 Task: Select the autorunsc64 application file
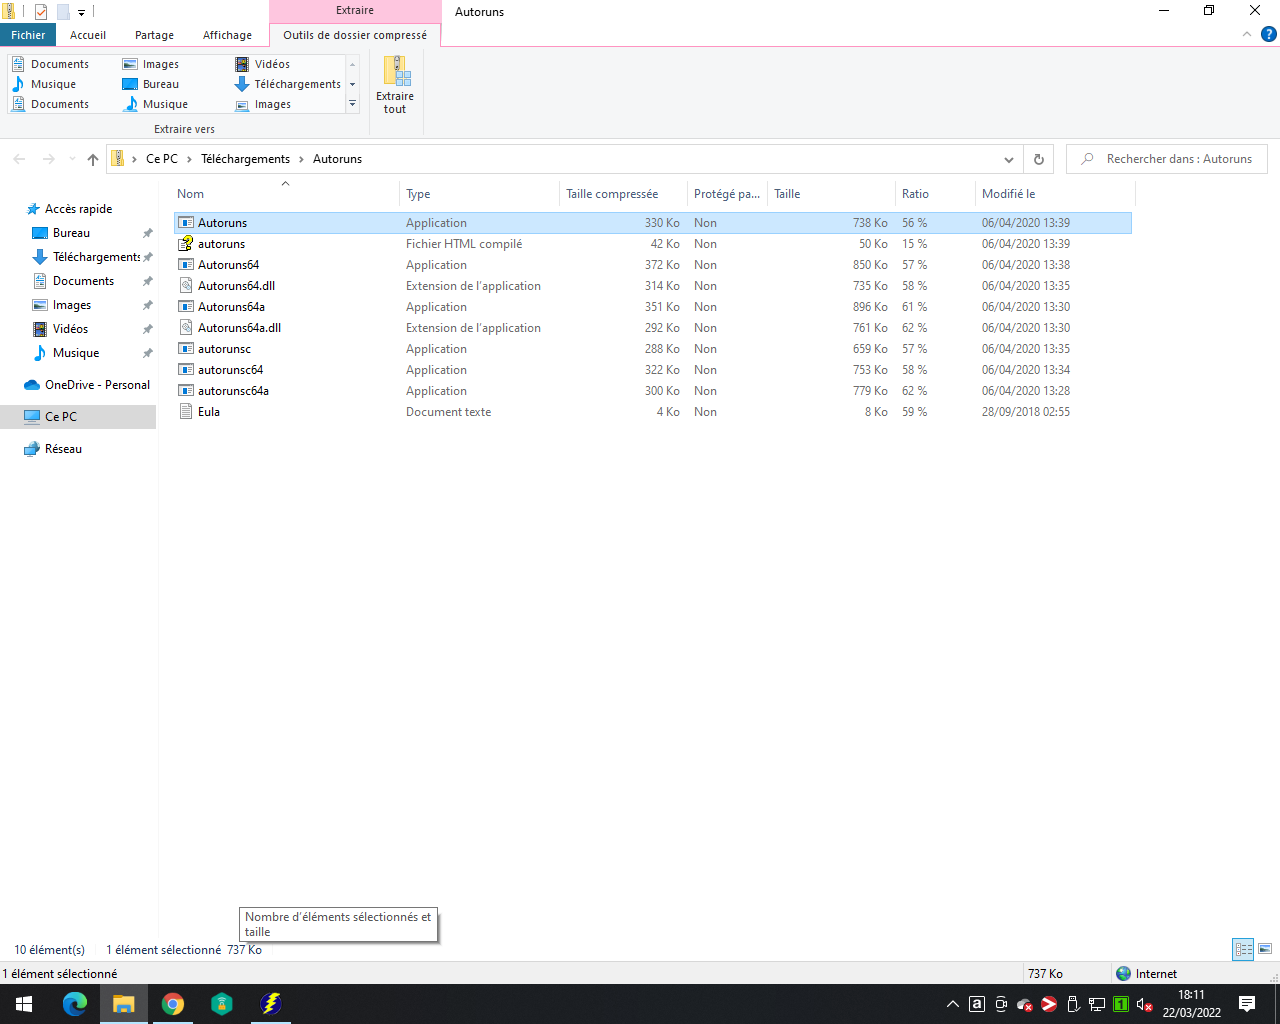click(653, 370)
